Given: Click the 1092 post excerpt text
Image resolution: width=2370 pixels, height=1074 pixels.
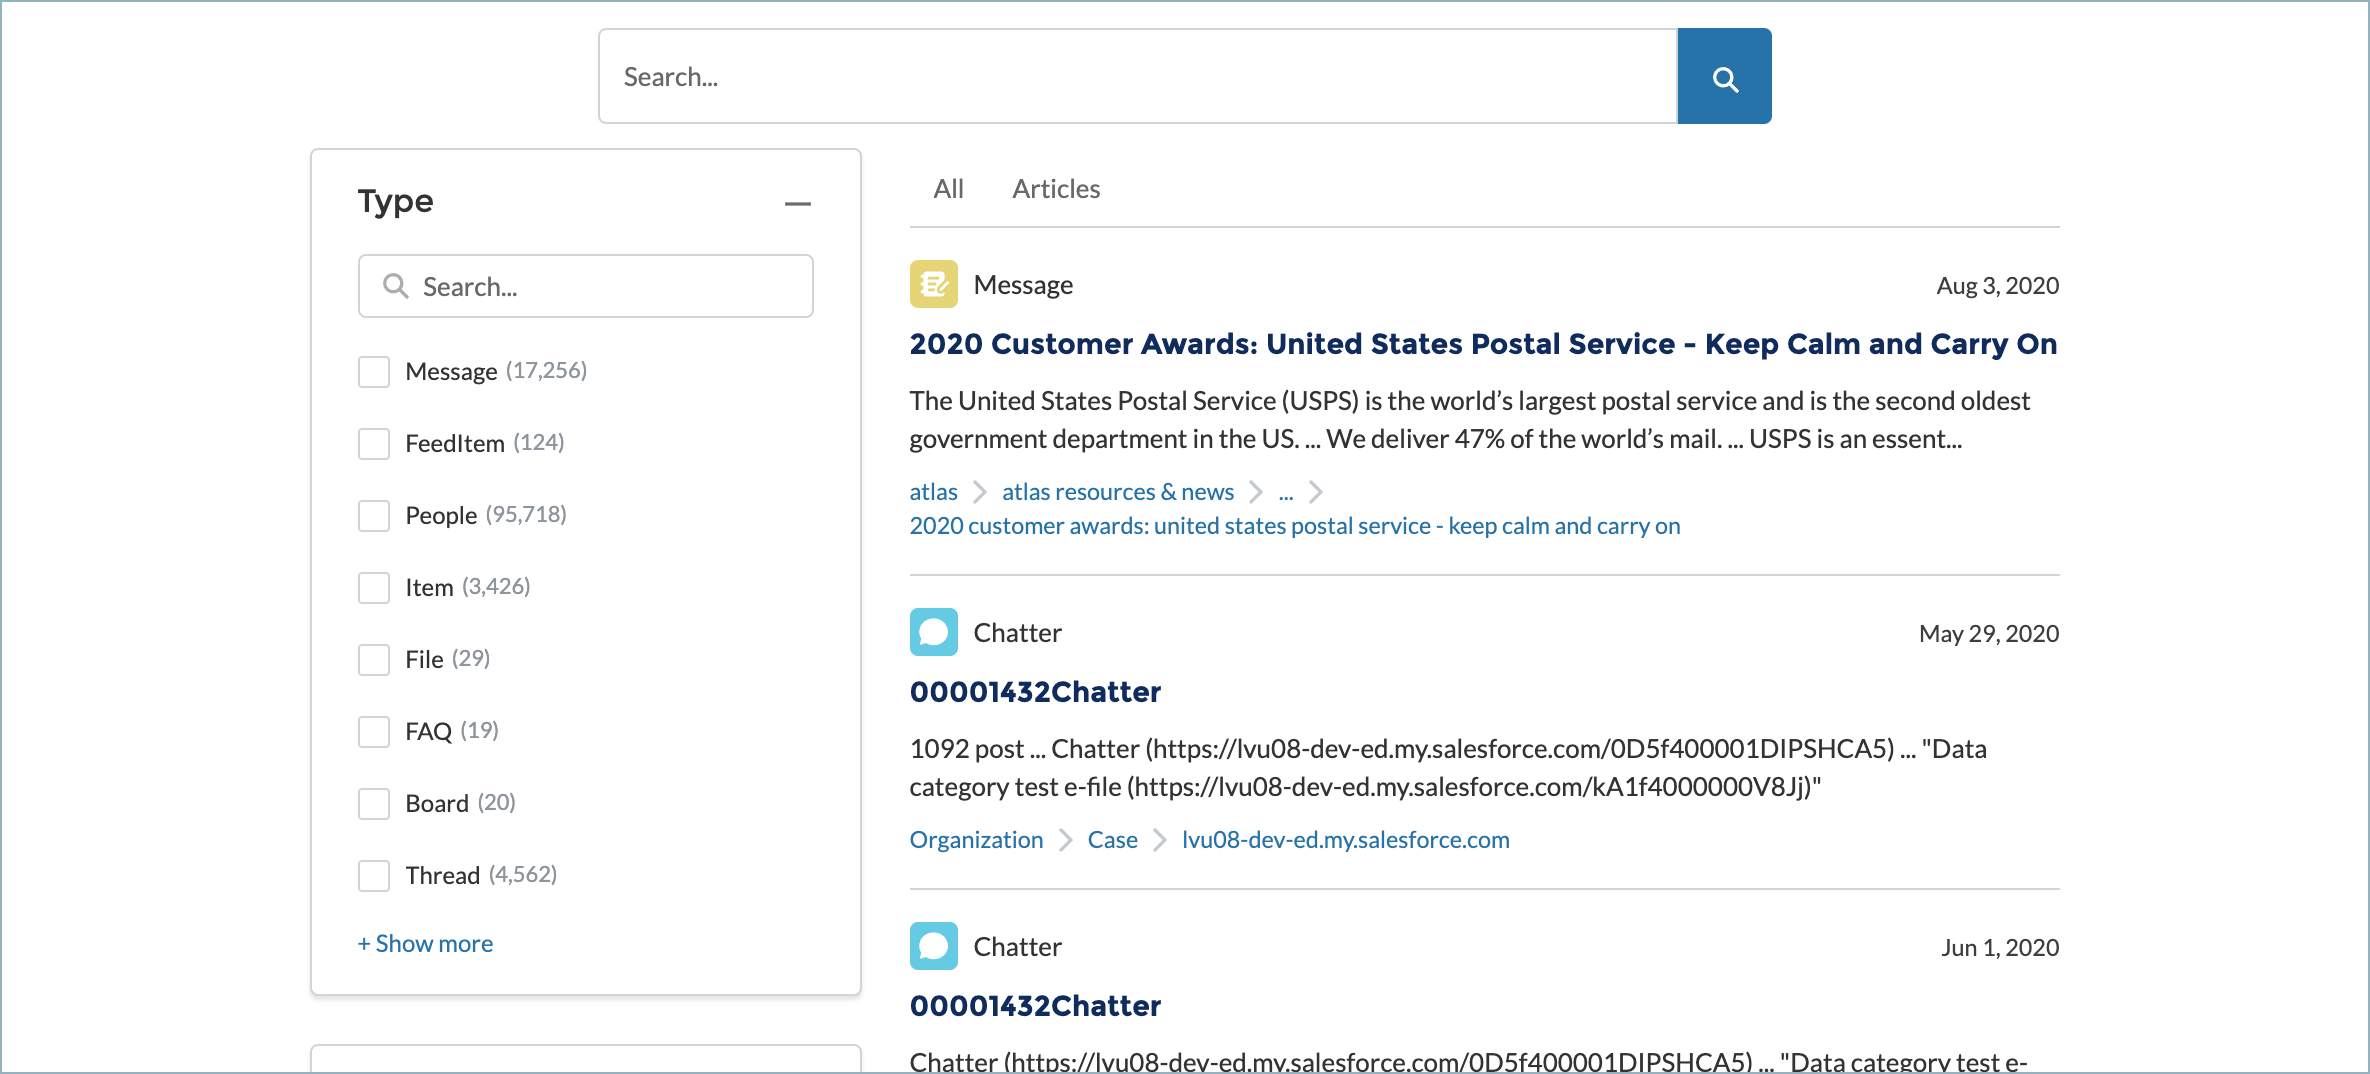Looking at the screenshot, I should 1448,768.
